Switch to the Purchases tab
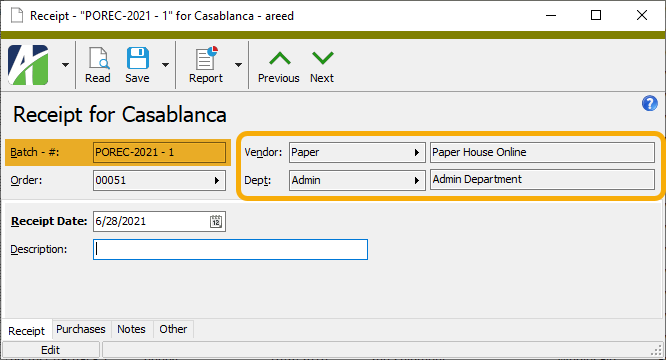This screenshot has height=360, width=666. click(81, 329)
